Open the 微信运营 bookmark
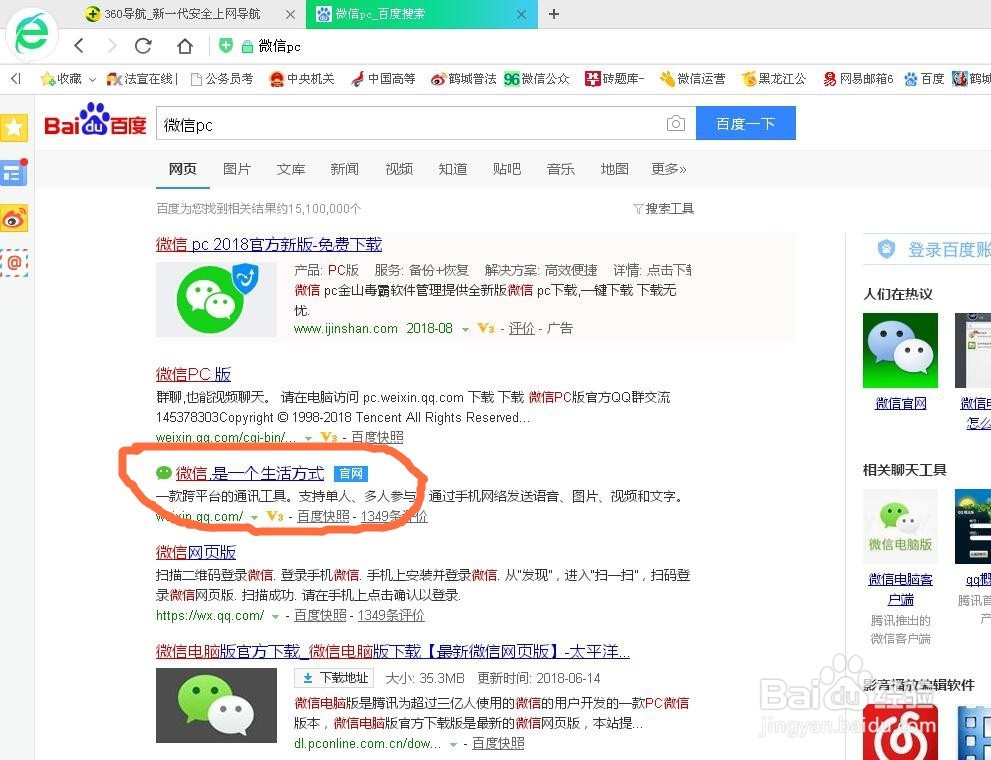The height and width of the screenshot is (760, 991). 692,79
